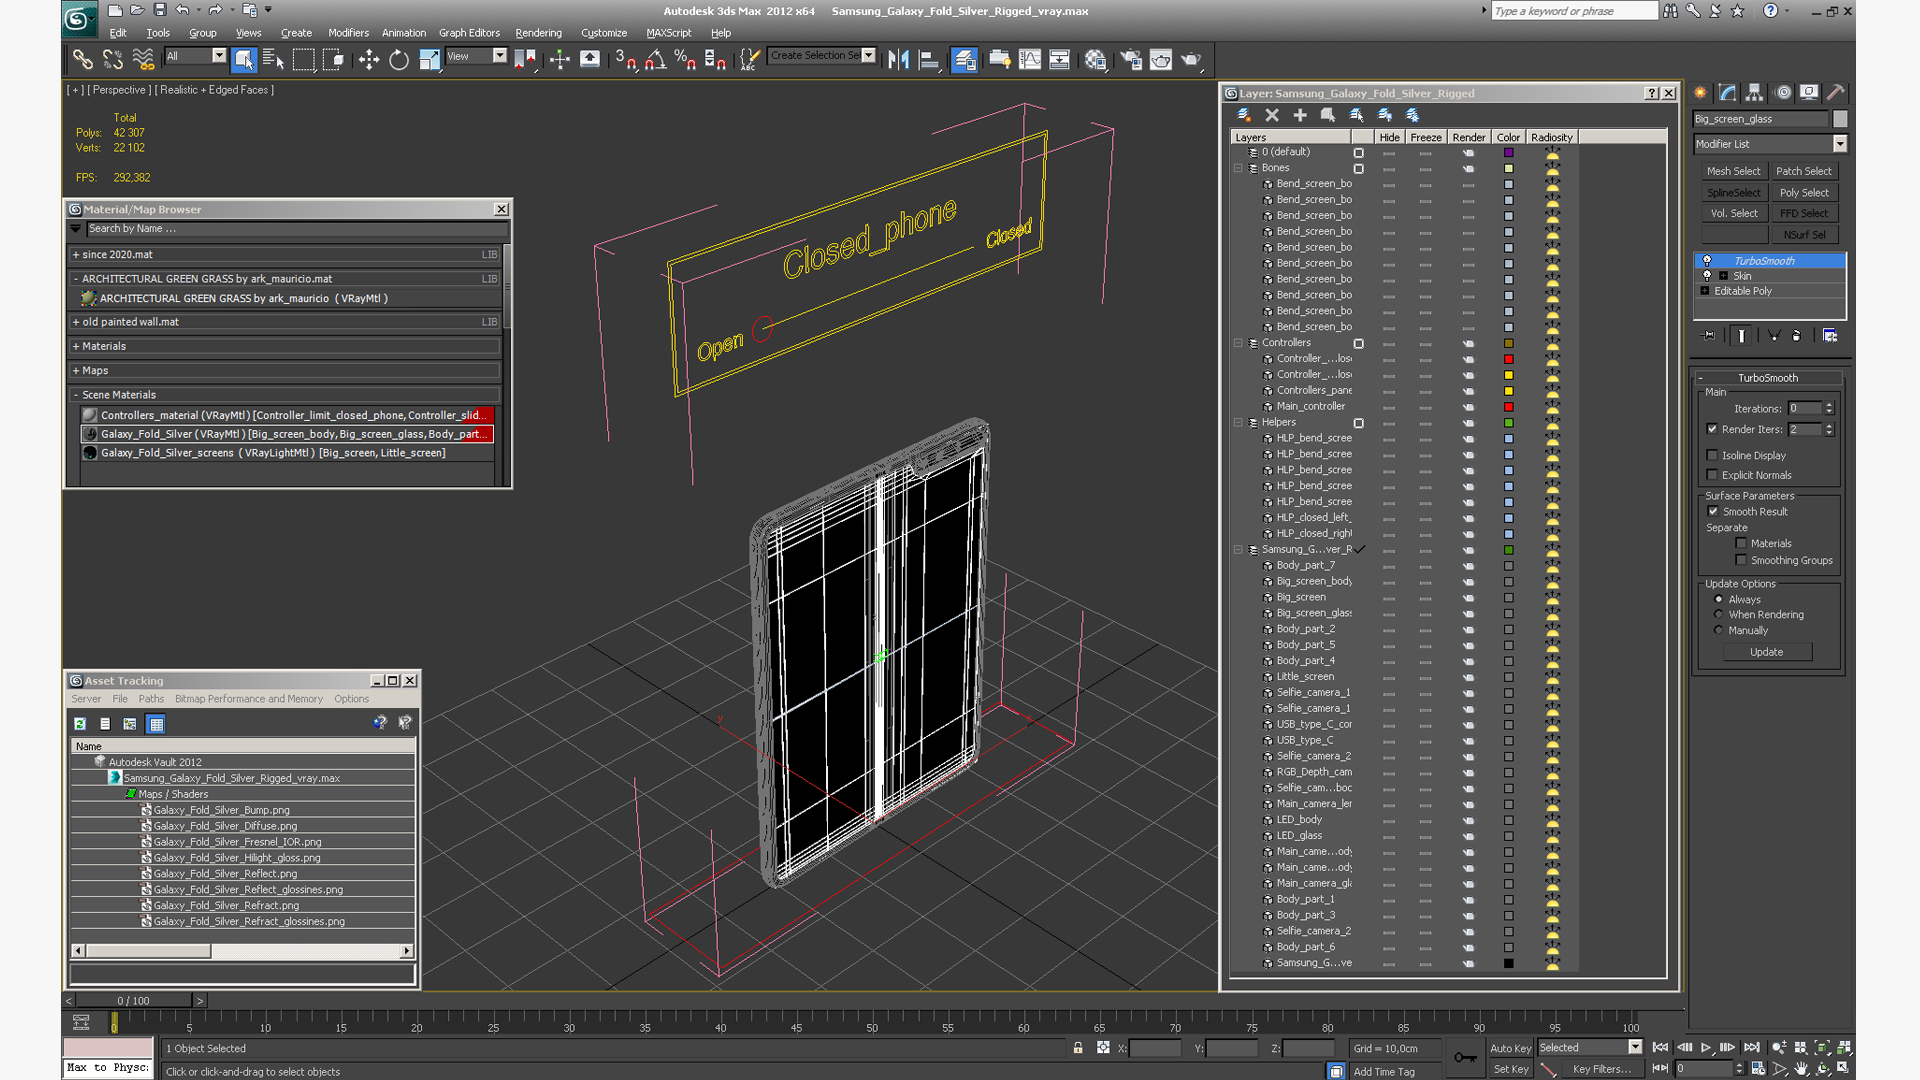Click the object color swatch beside Big_screen_glass
The width and height of the screenshot is (1920, 1080).
(x=1839, y=119)
